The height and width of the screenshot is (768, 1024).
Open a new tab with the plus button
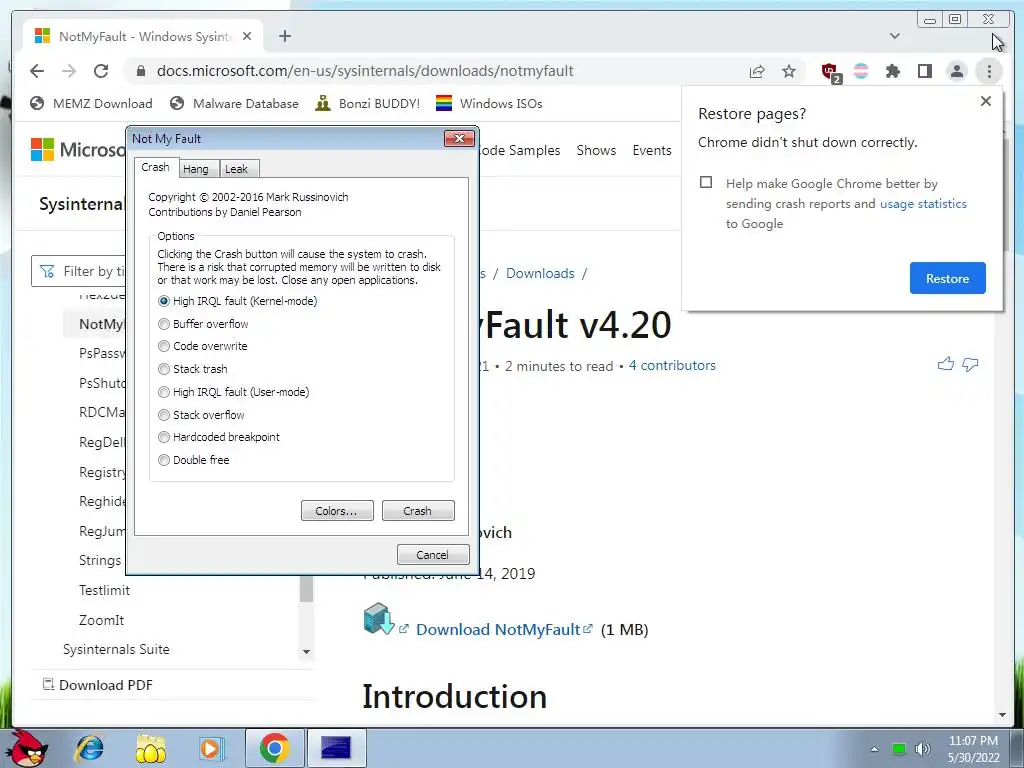(285, 36)
